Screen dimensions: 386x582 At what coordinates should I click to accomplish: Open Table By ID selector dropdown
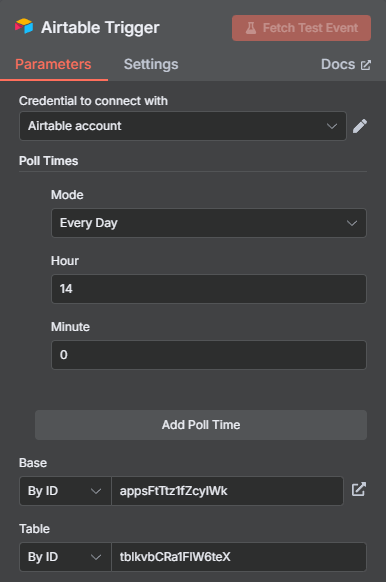(x=65, y=557)
